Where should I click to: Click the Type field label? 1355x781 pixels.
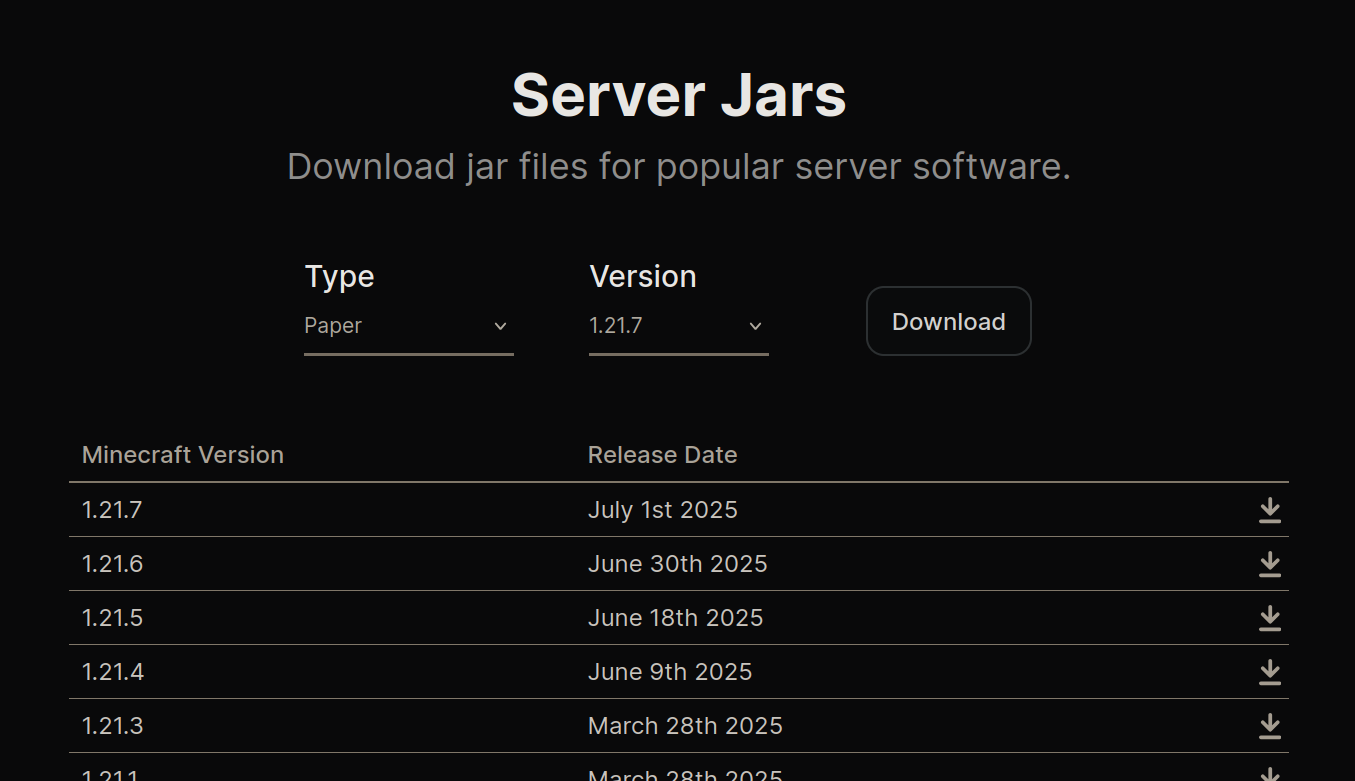[x=339, y=276]
